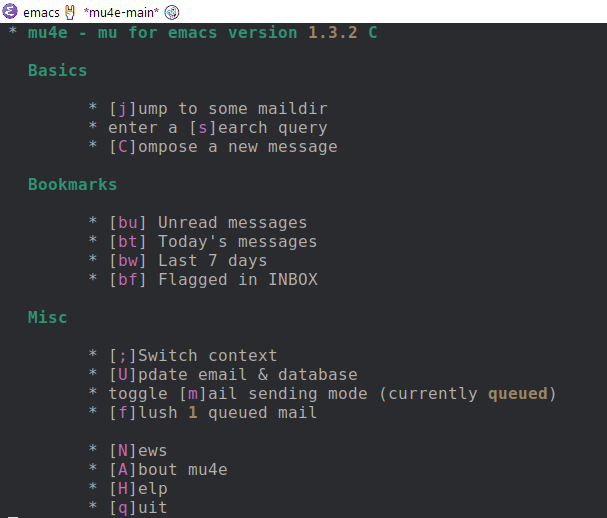Open the enter a [s]earch query option
607x518 pixels.
pos(218,128)
